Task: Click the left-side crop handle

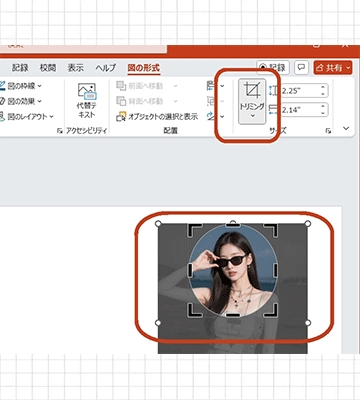Action: click(x=190, y=270)
